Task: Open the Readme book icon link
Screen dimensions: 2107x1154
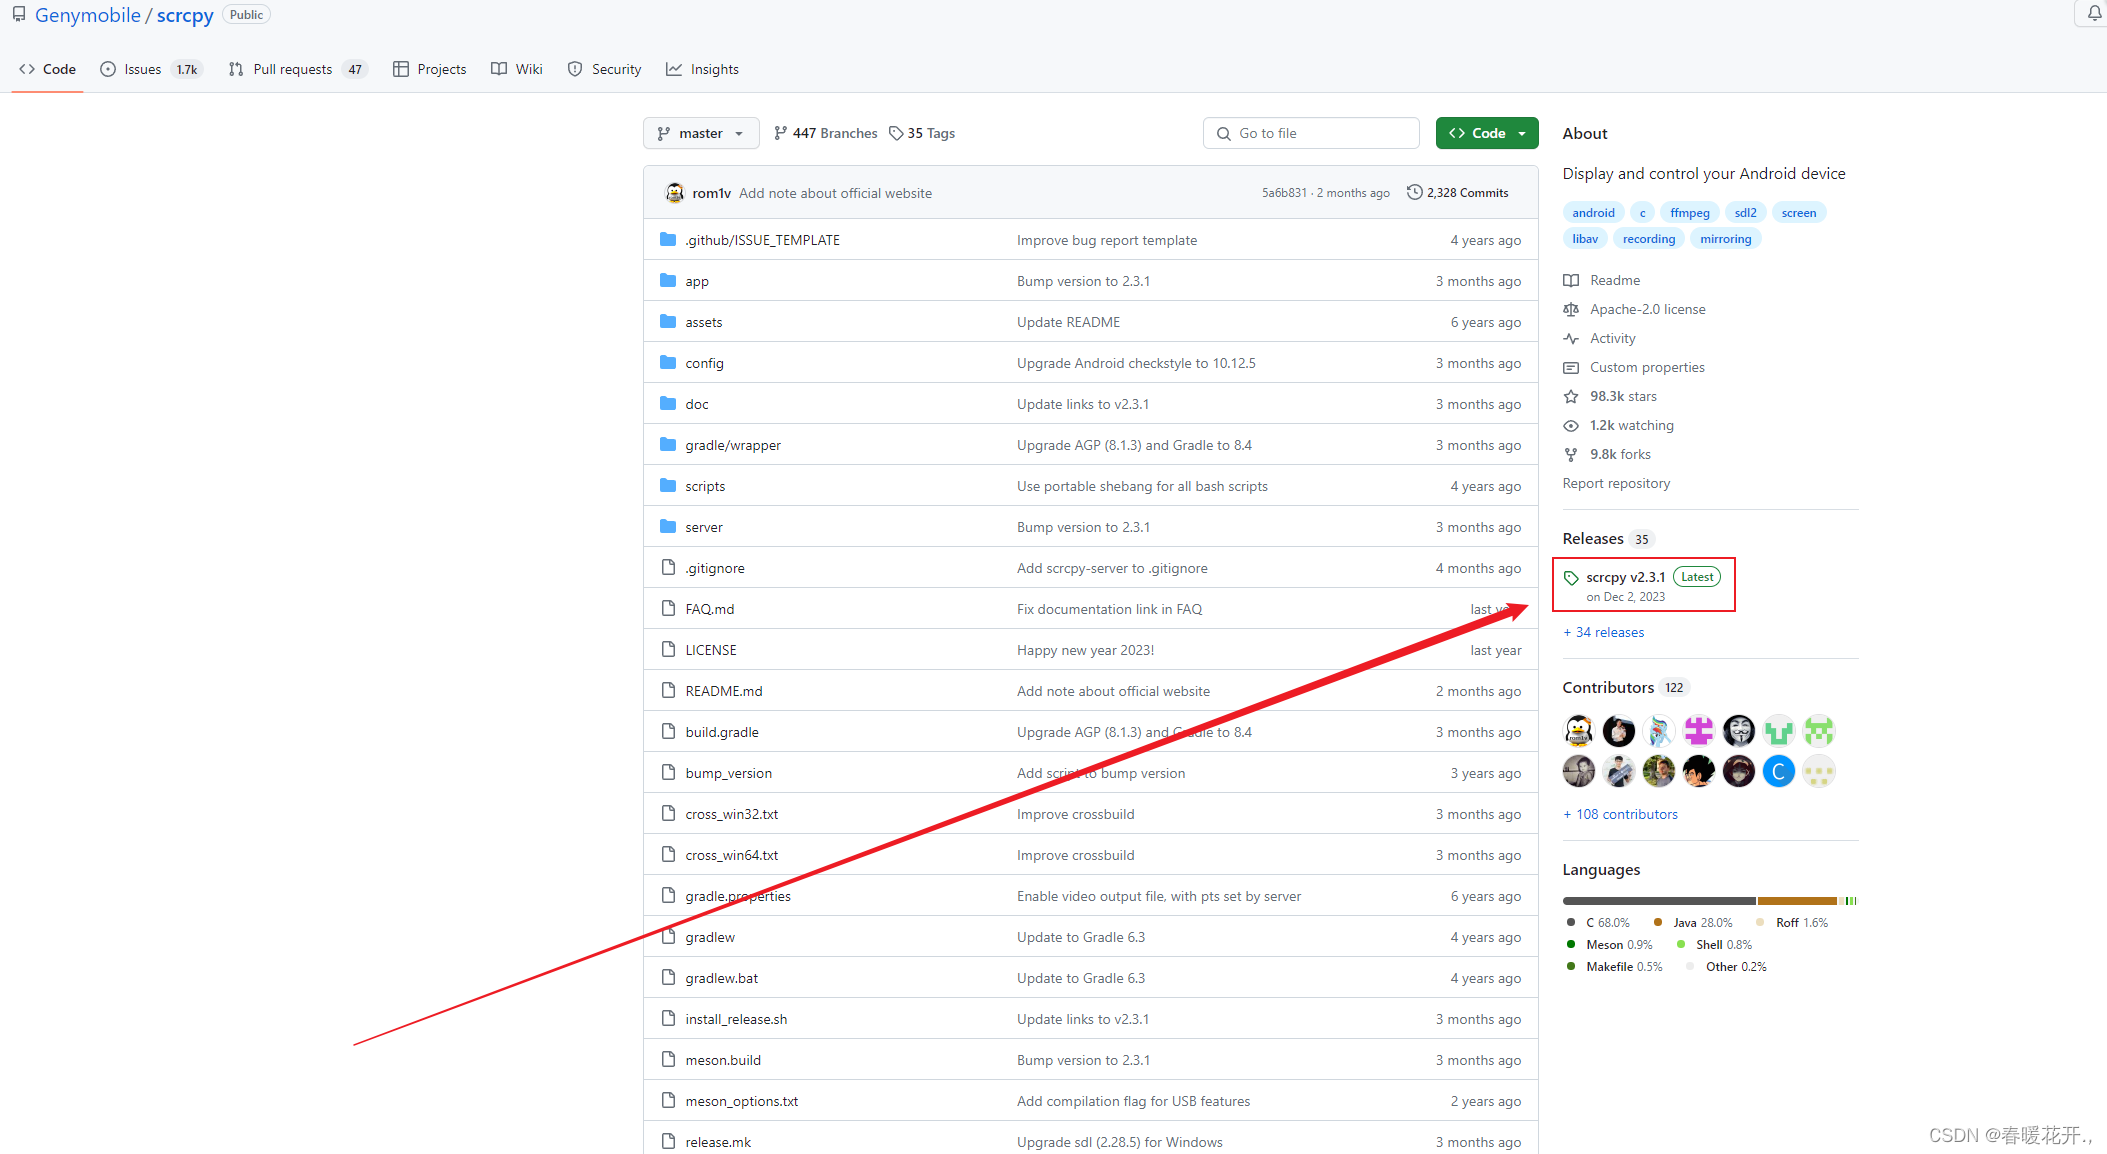Action: pyautogui.click(x=1571, y=280)
